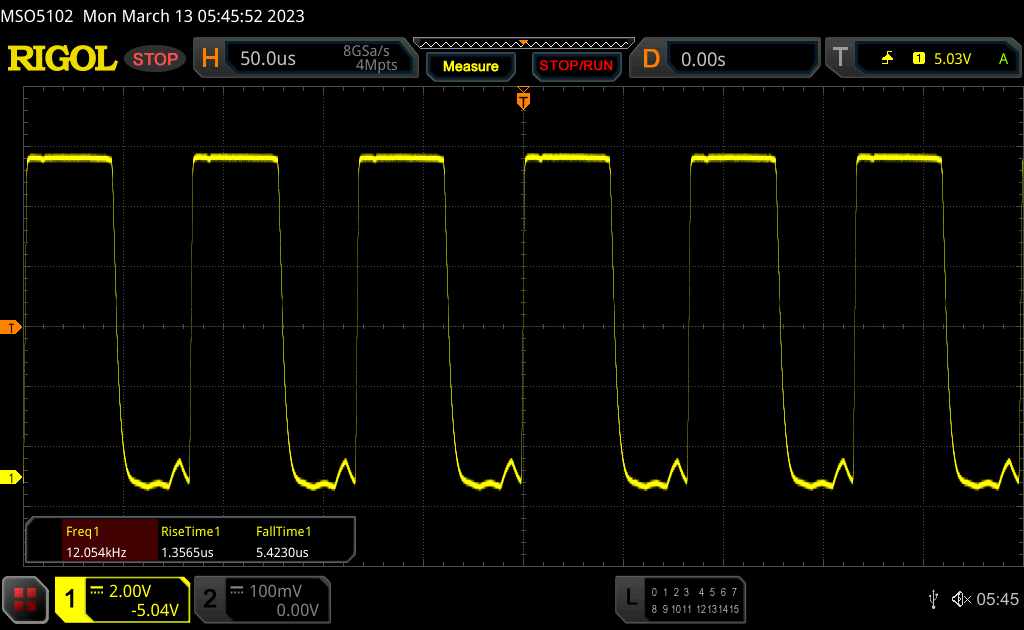Select the Freq1 measurement item

pos(110,541)
